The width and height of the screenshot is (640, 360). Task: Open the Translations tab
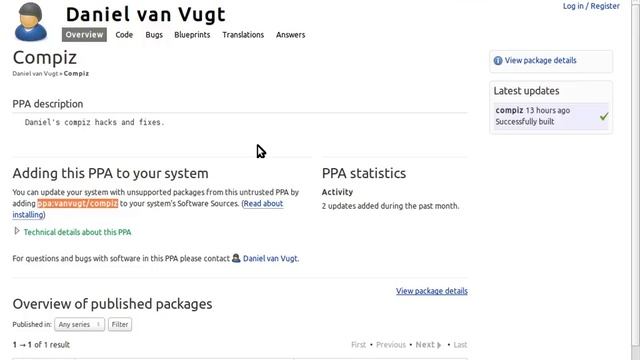(243, 35)
